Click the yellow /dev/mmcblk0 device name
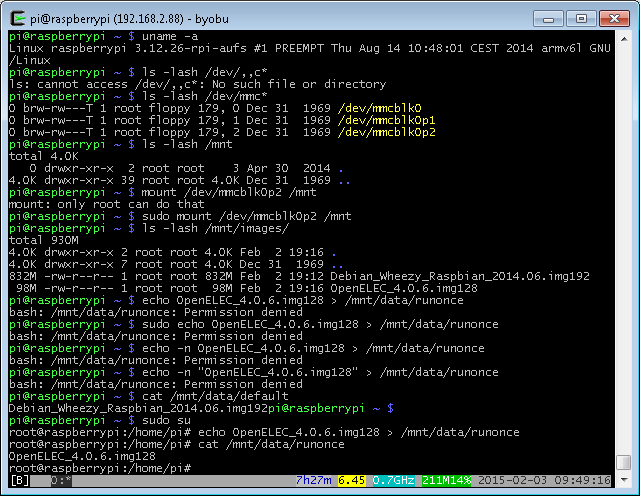 click(x=380, y=108)
